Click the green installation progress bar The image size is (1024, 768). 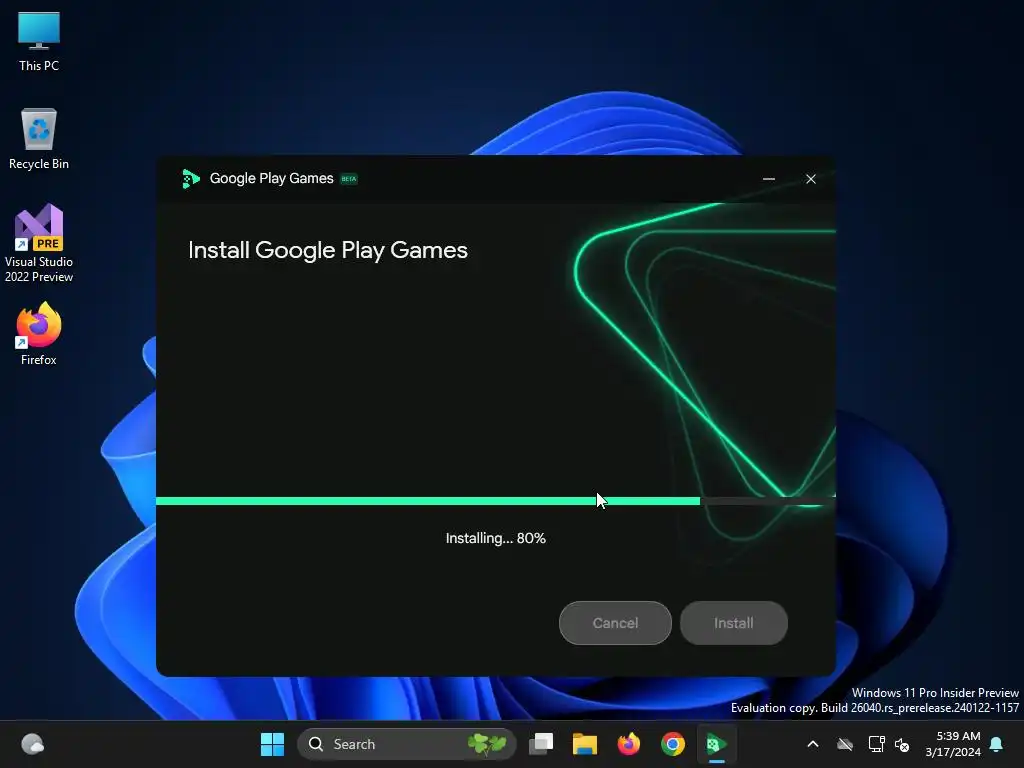click(x=428, y=501)
